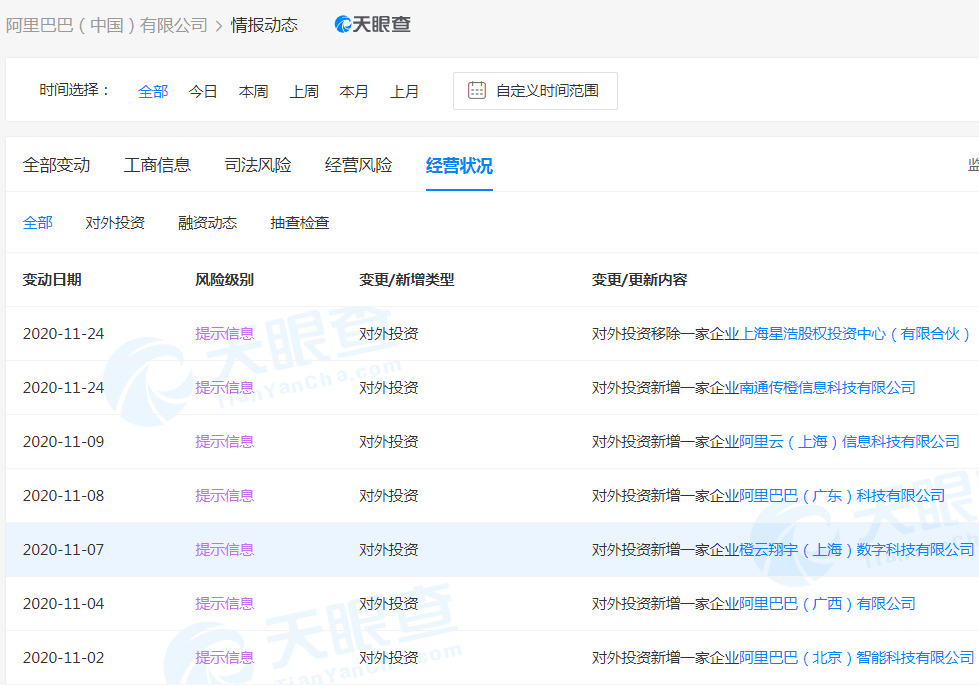
Task: Show 抽查检查 sub-category
Action: tap(300, 223)
